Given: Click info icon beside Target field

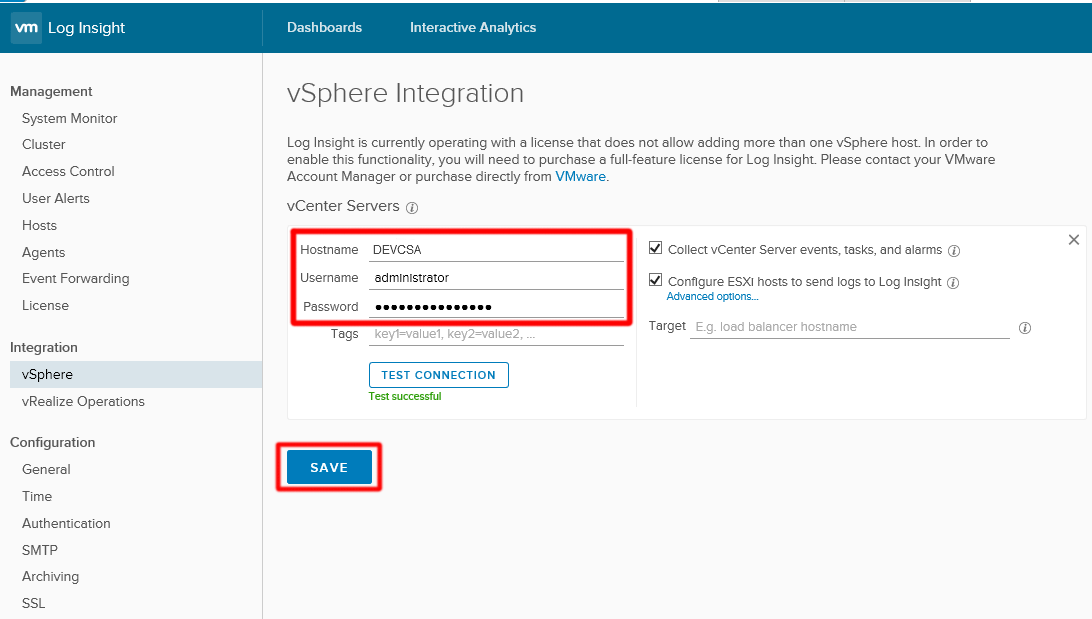Looking at the screenshot, I should coord(1025,328).
